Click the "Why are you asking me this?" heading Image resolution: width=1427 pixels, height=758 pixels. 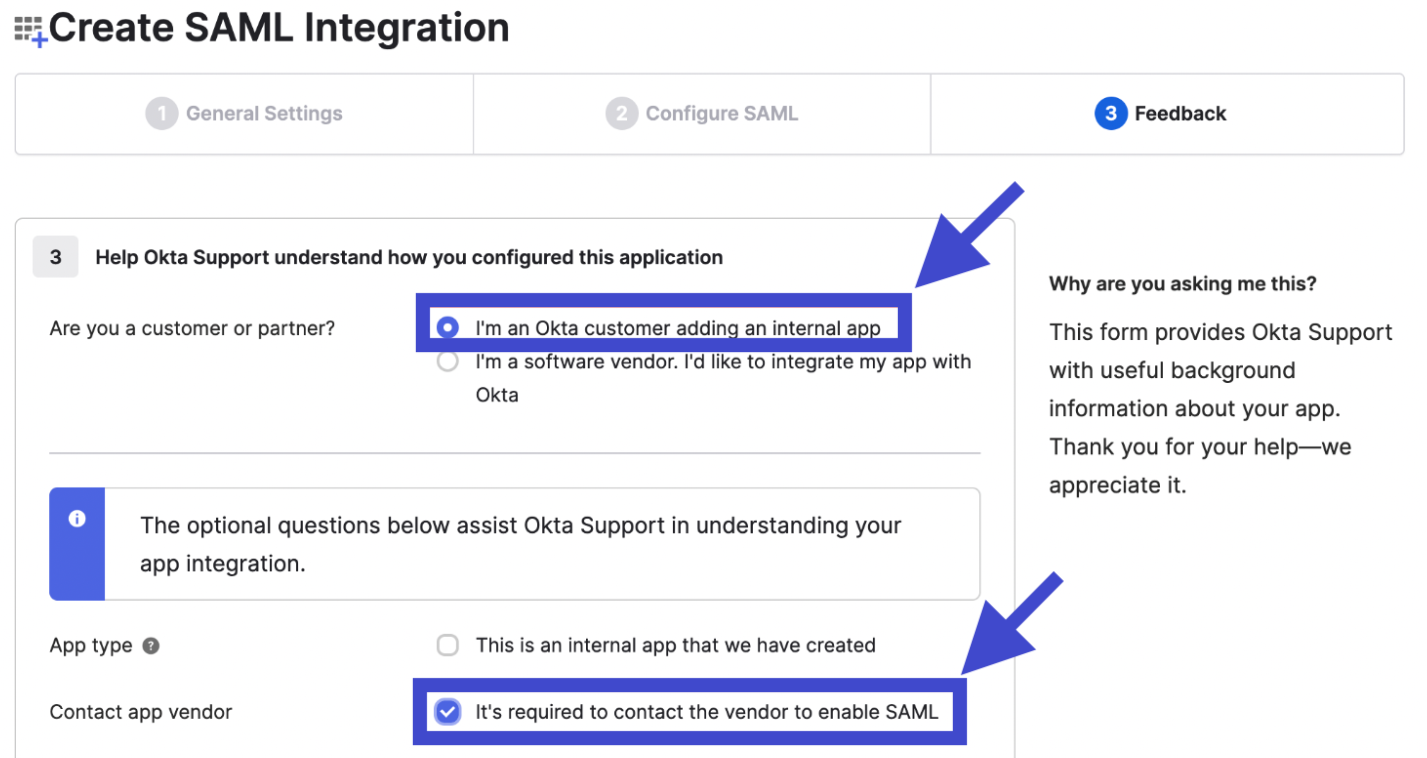pyautogui.click(x=1182, y=284)
